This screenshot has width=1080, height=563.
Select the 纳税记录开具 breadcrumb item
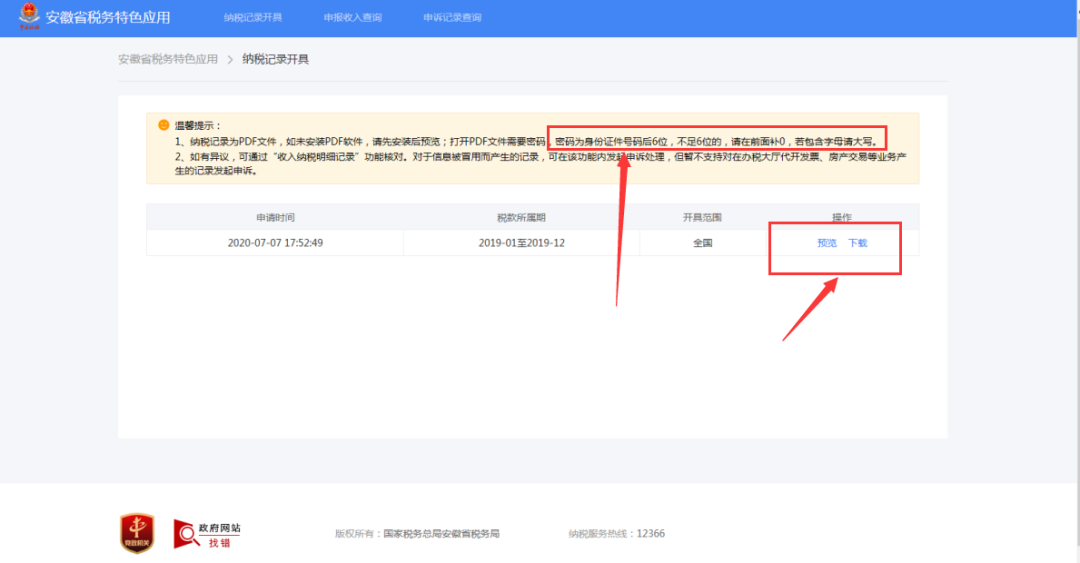(x=276, y=59)
